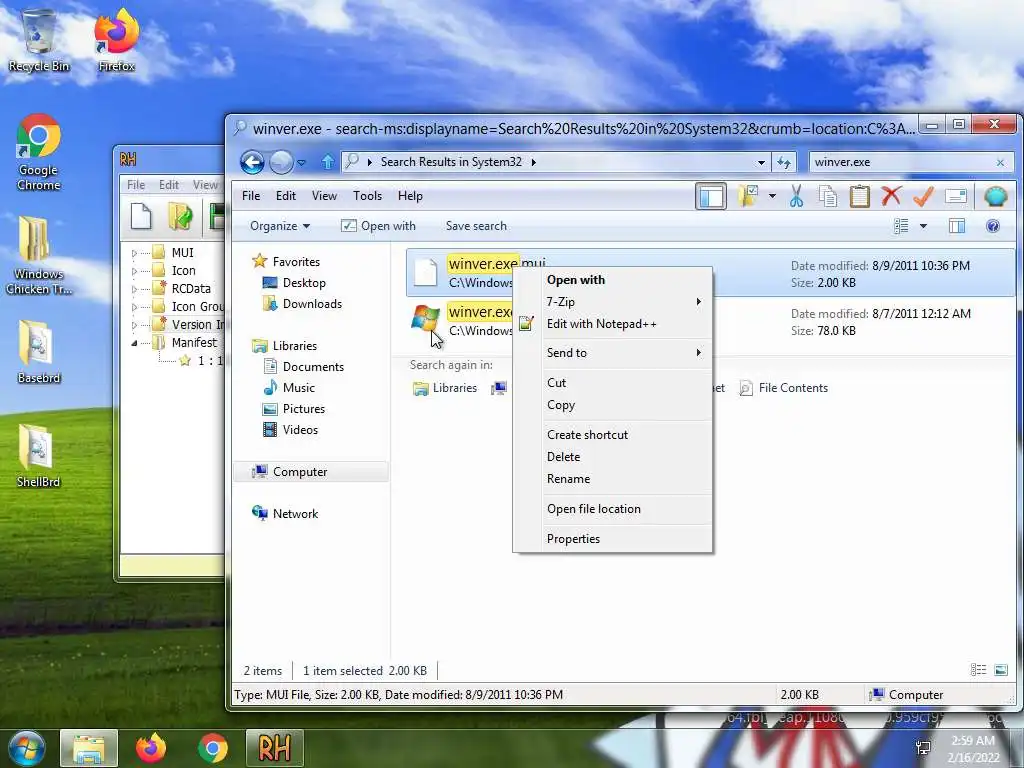Search again in Libraries

coord(445,388)
